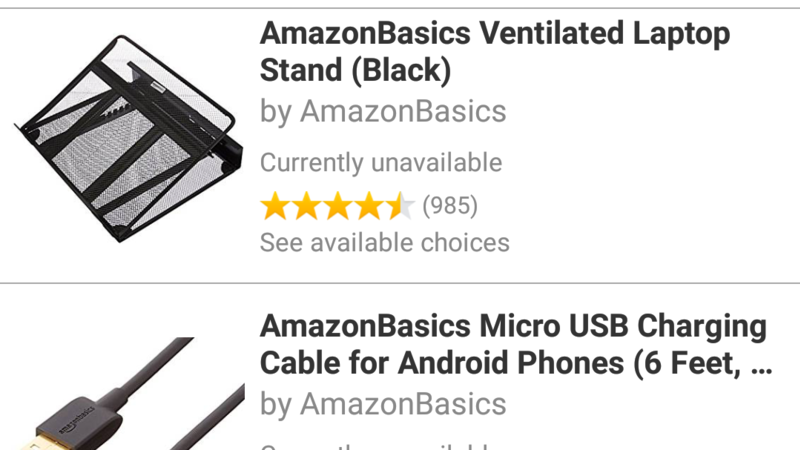Open the Micro USB Charging Cable title
Viewport: 800px width, 450px height.
click(515, 344)
